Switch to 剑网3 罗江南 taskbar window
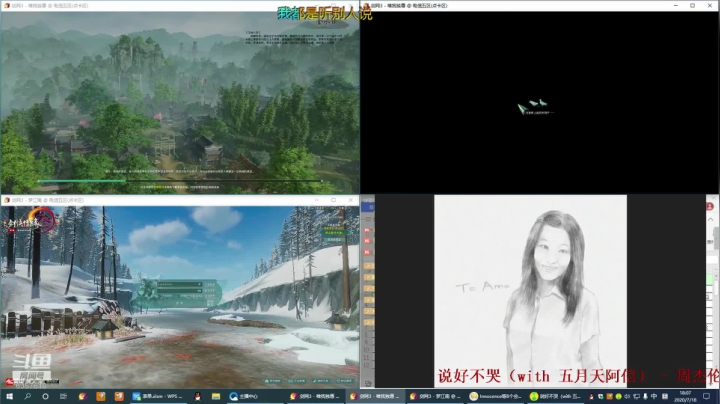Screen dimensions: 720x404 435,396
